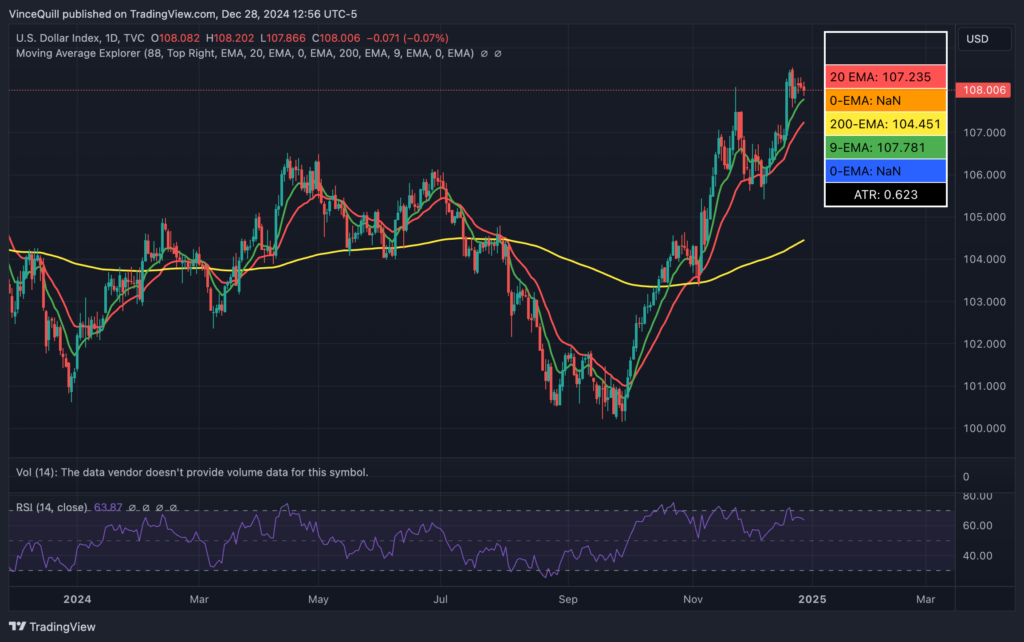Screen dimensions: 1024x642
Task: Hide the RSI indicator
Action: coord(146,508)
